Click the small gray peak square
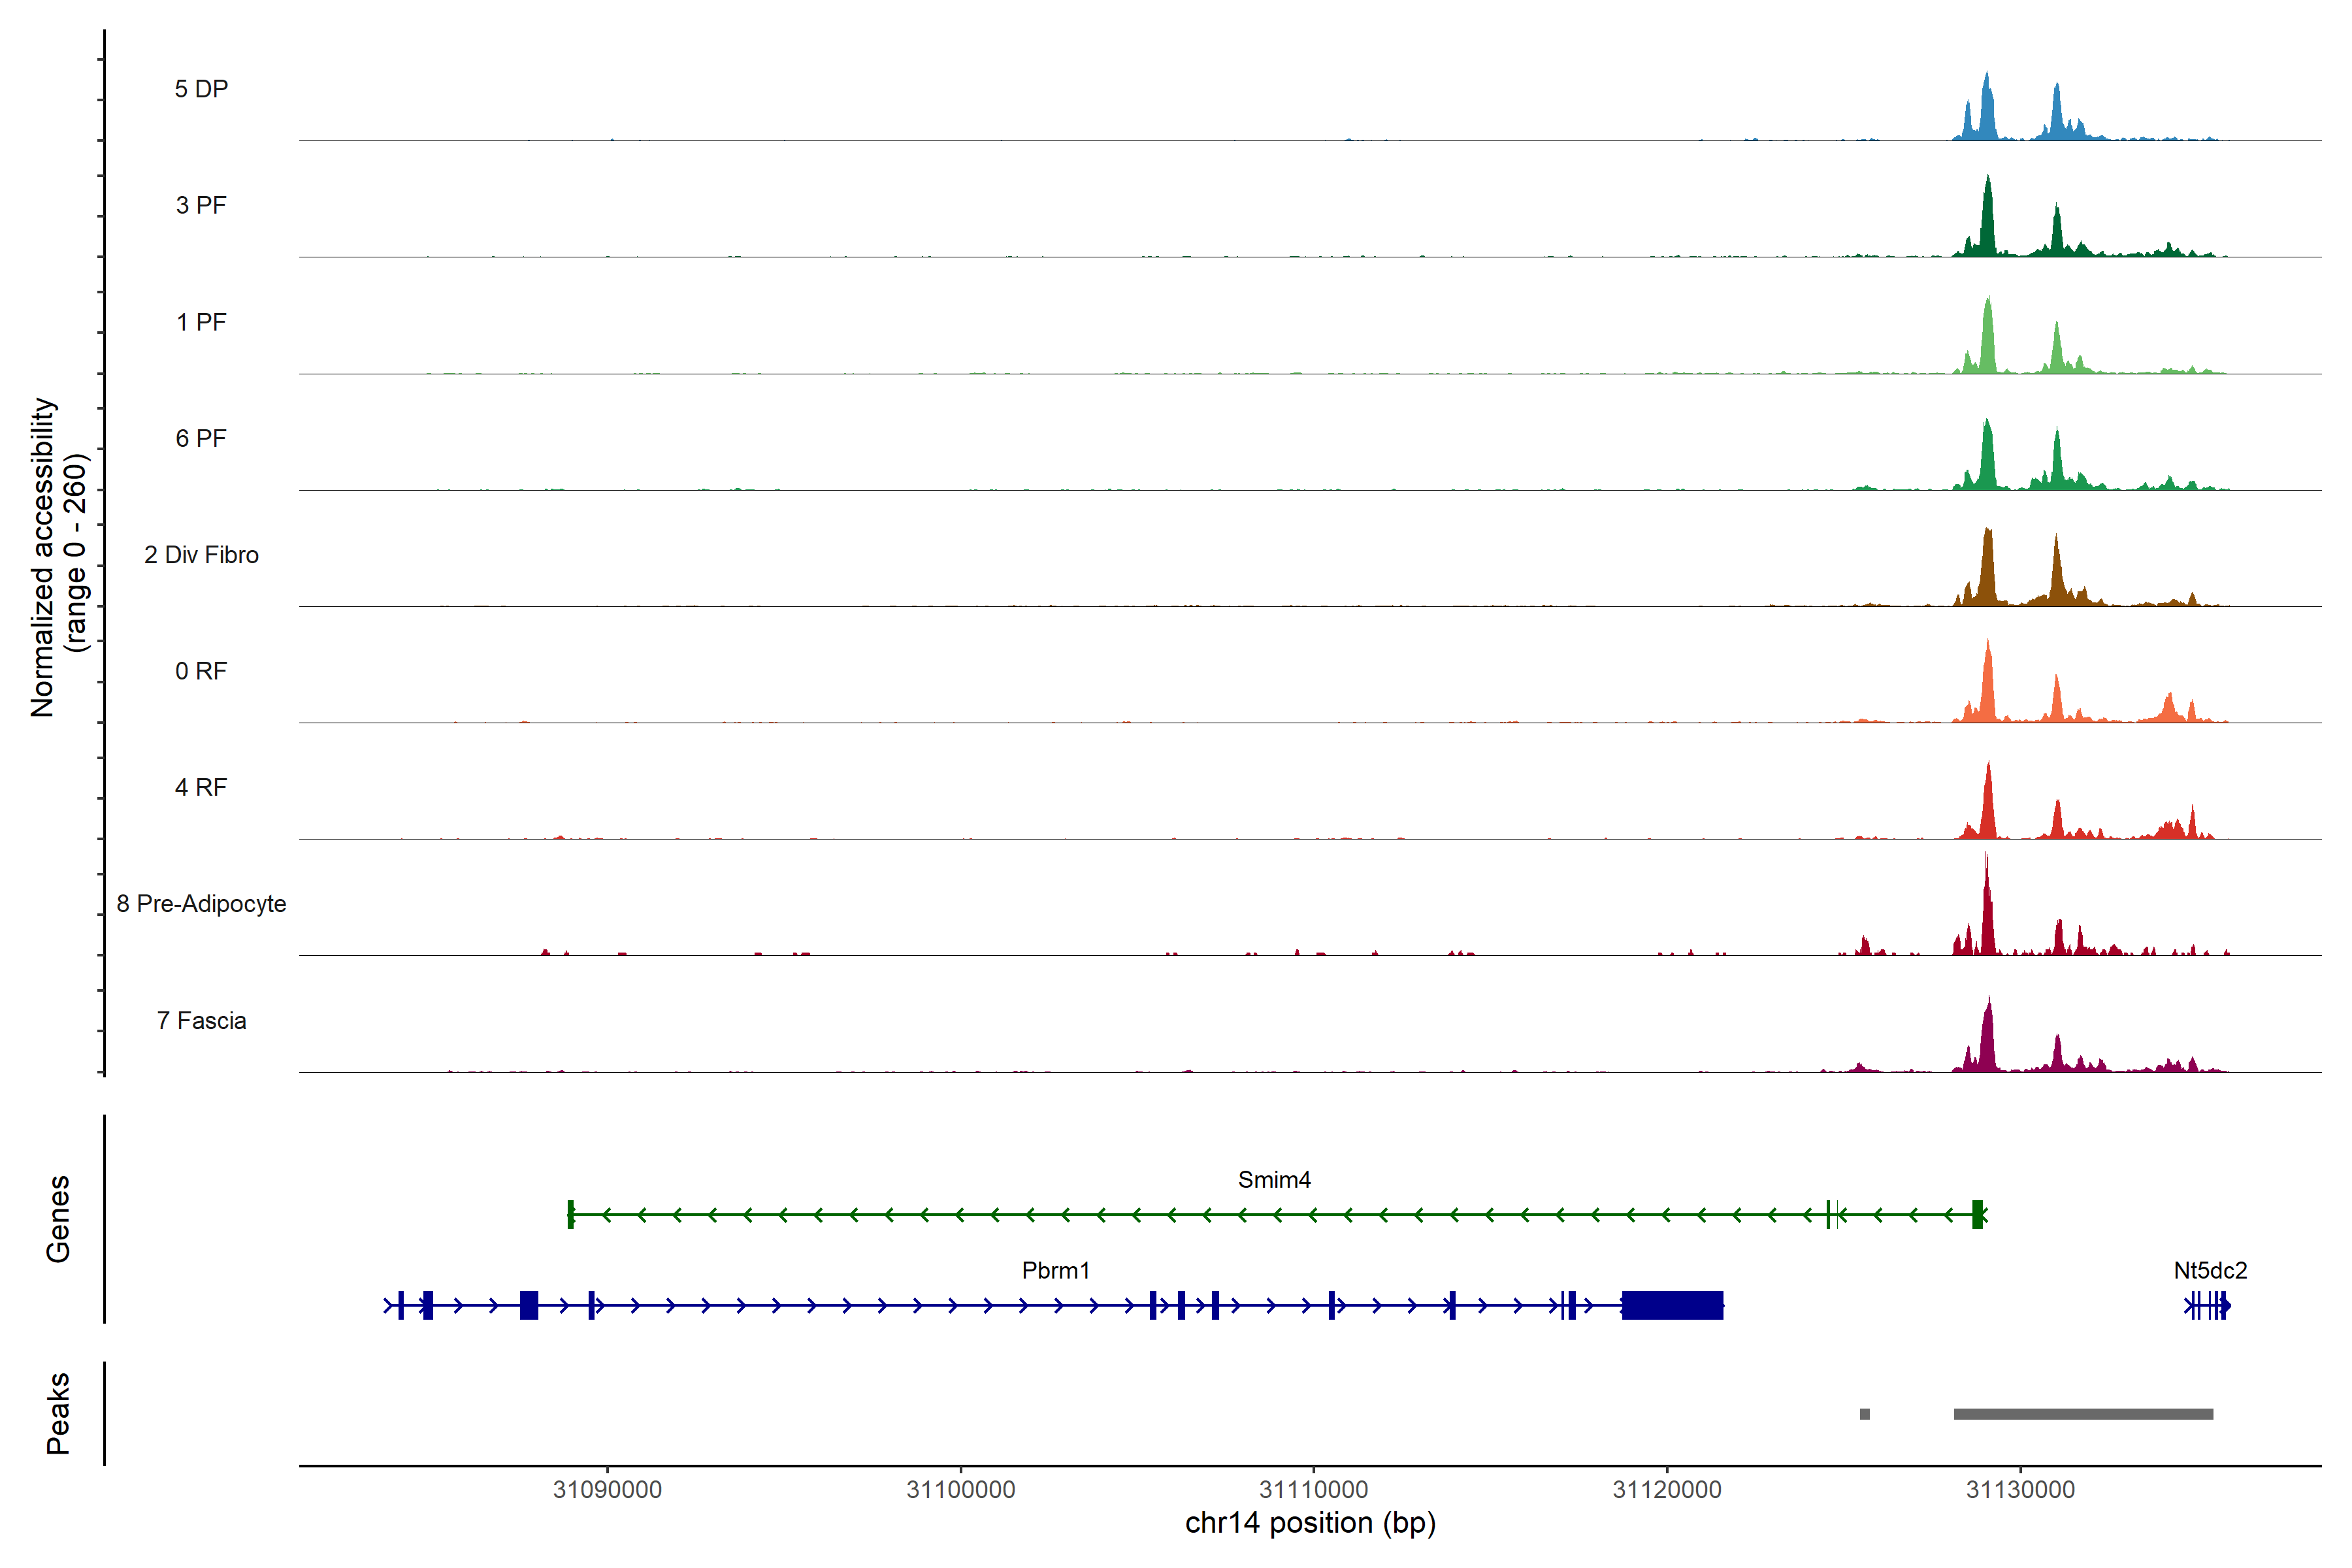The height and width of the screenshot is (1568, 2352). (1864, 1414)
